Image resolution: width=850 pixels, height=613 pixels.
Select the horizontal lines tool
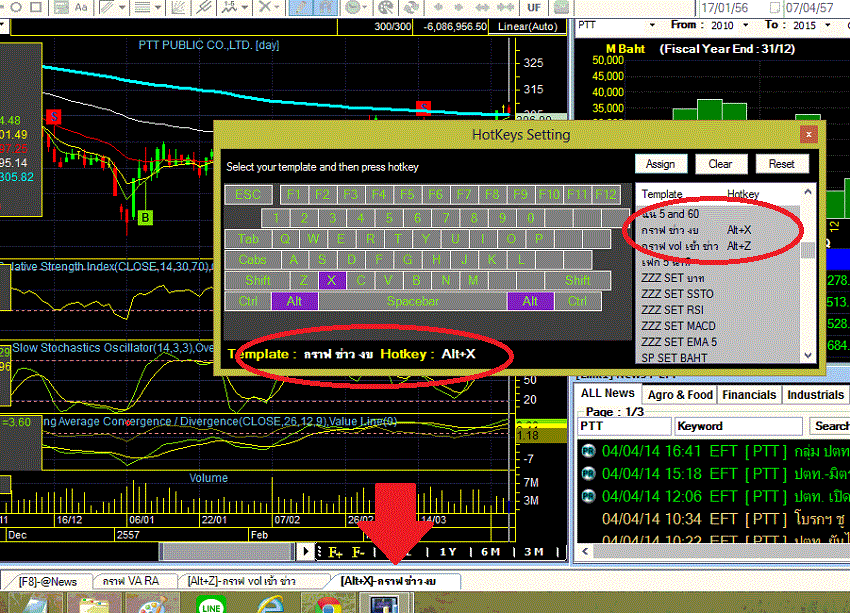(x=143, y=7)
